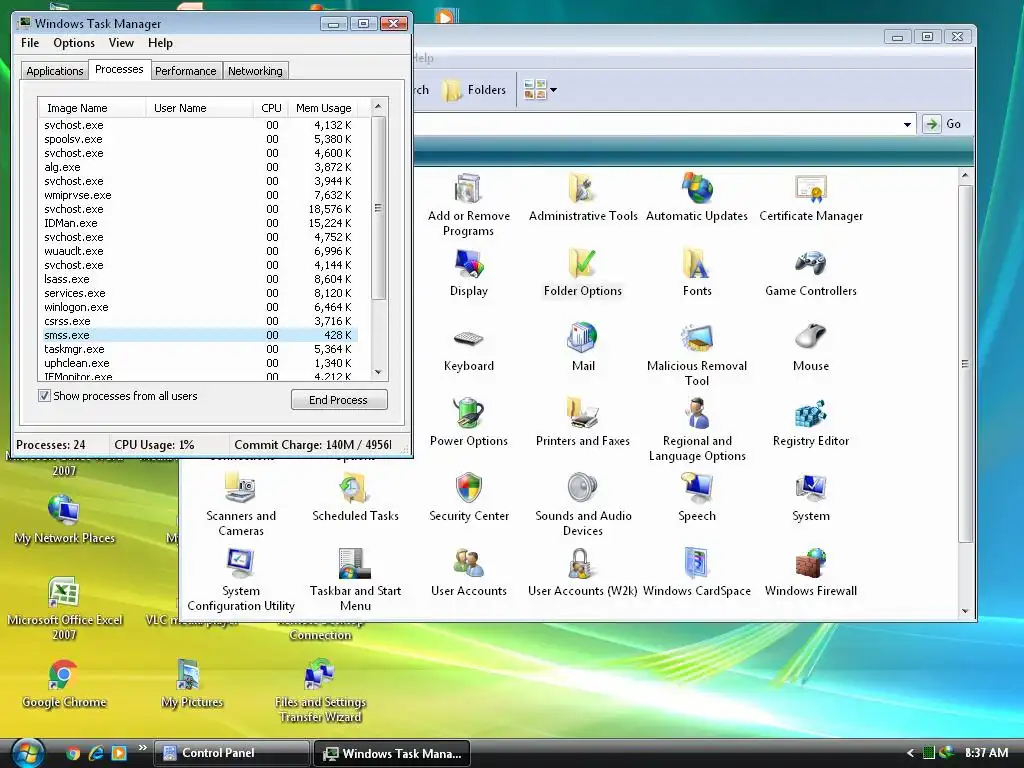Image resolution: width=1024 pixels, height=768 pixels.
Task: Sort processes by Image Name column
Action: pyautogui.click(x=92, y=108)
